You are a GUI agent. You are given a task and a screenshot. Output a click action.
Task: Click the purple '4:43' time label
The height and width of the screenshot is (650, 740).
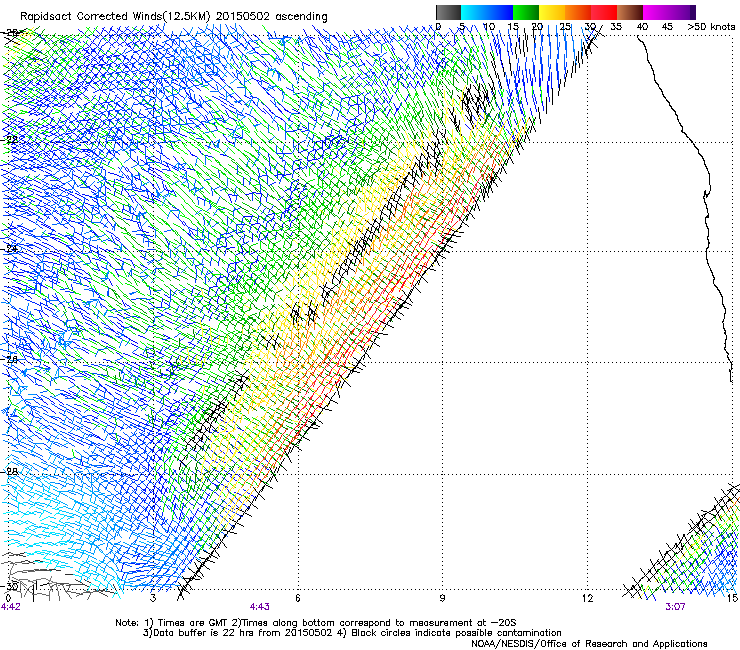pyautogui.click(x=260, y=607)
